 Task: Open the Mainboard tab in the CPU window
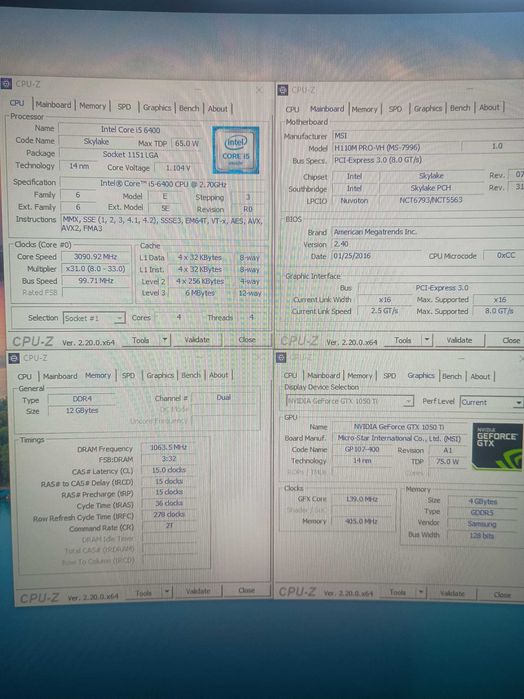click(x=54, y=105)
